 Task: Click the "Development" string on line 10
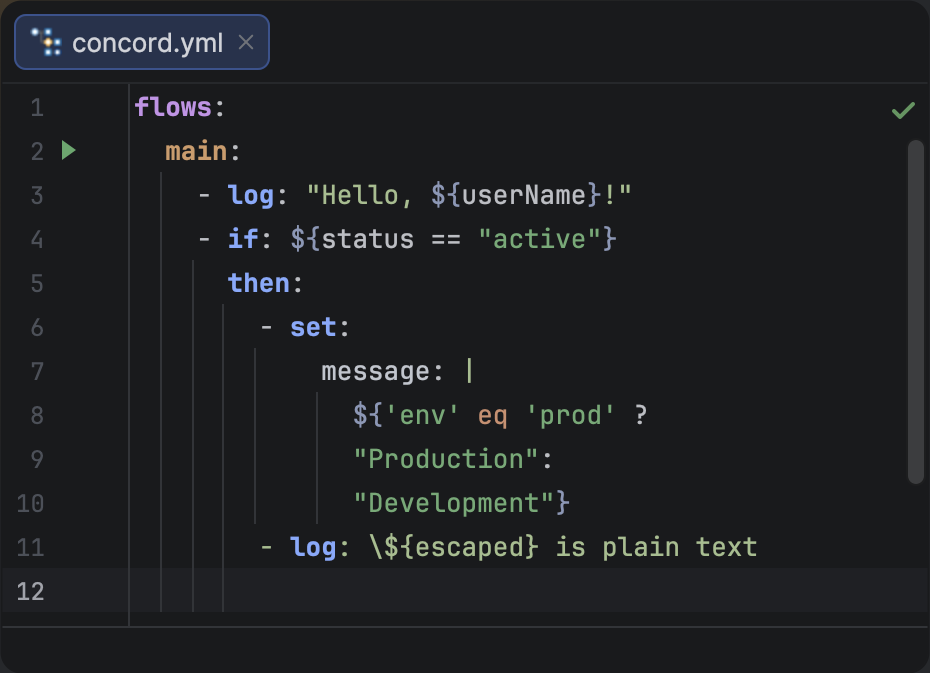[455, 503]
